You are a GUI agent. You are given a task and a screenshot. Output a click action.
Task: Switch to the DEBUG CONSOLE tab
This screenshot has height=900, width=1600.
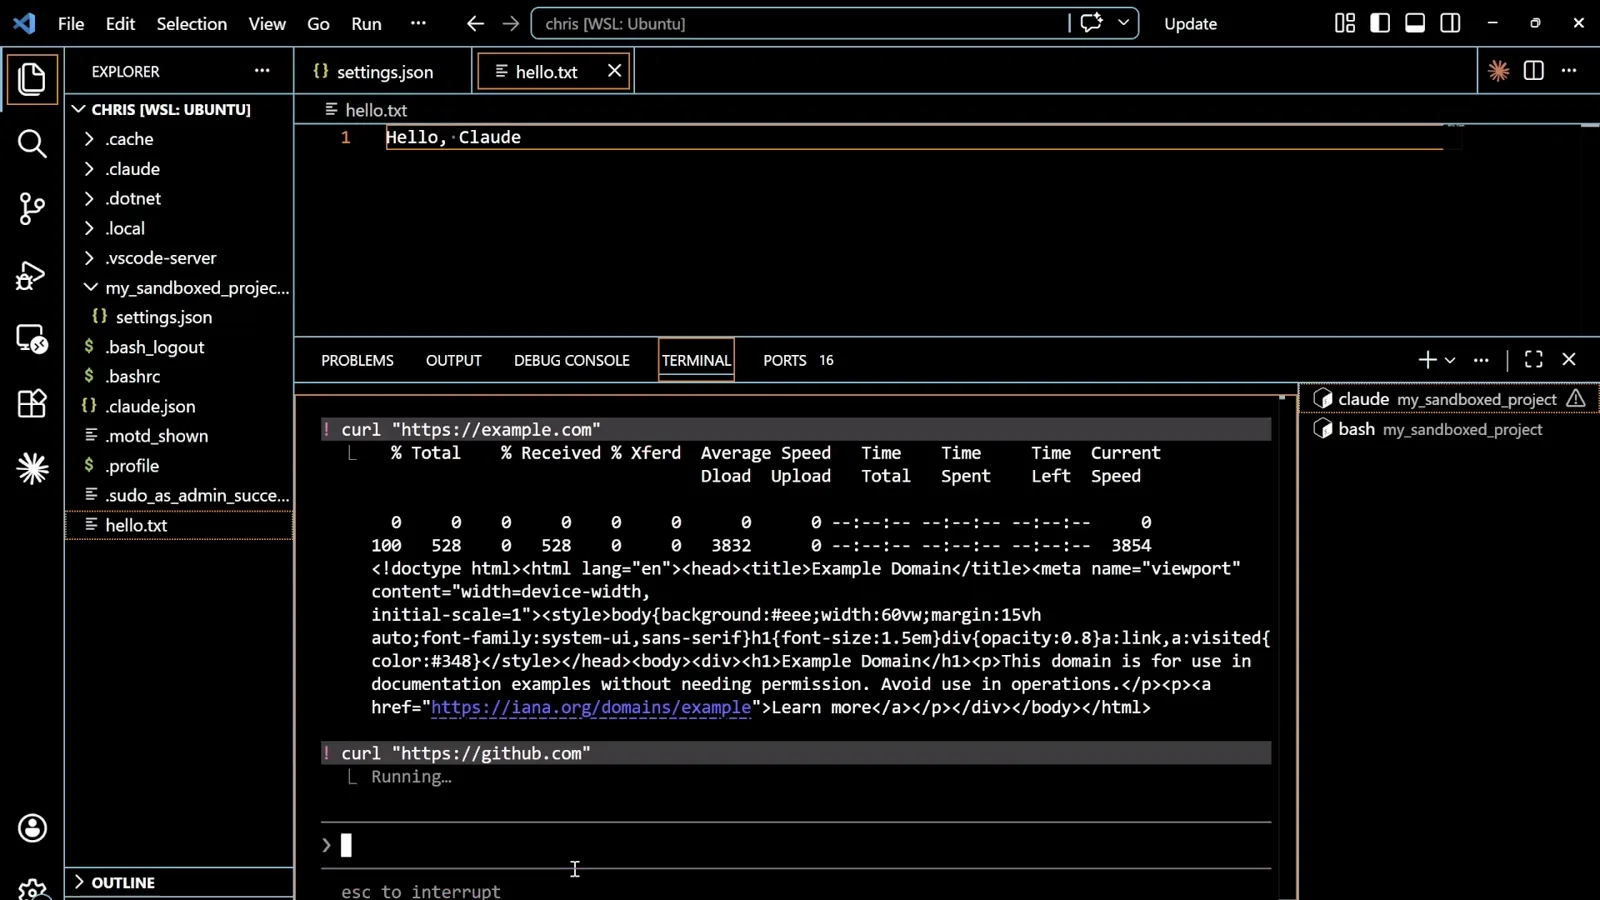tap(571, 360)
